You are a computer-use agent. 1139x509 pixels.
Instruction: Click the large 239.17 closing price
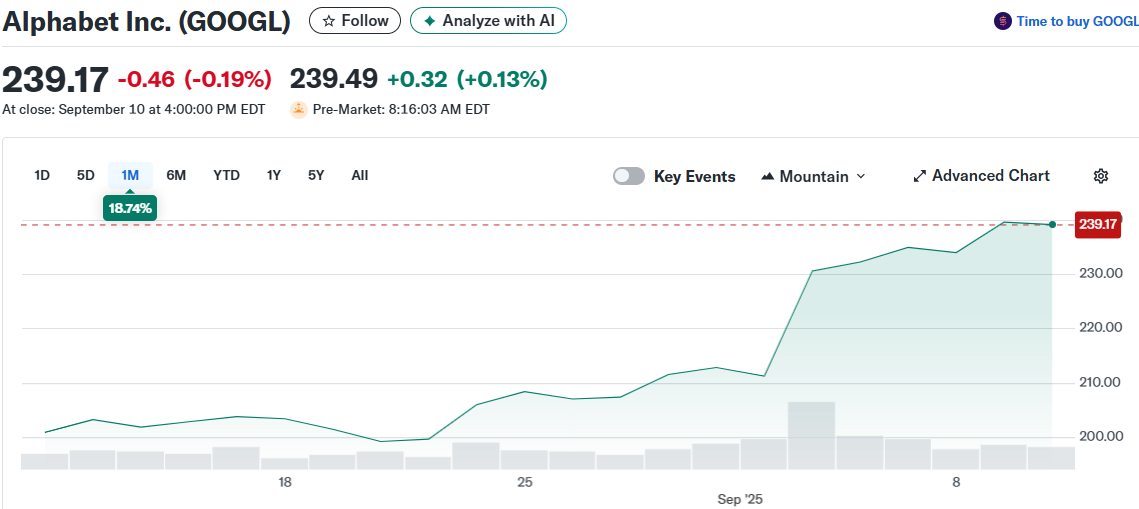pyautogui.click(x=55, y=79)
